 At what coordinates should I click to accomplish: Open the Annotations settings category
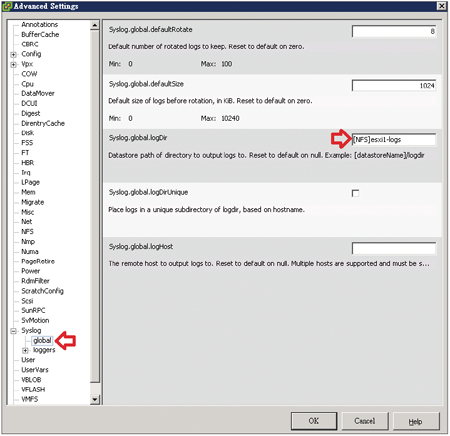(39, 25)
